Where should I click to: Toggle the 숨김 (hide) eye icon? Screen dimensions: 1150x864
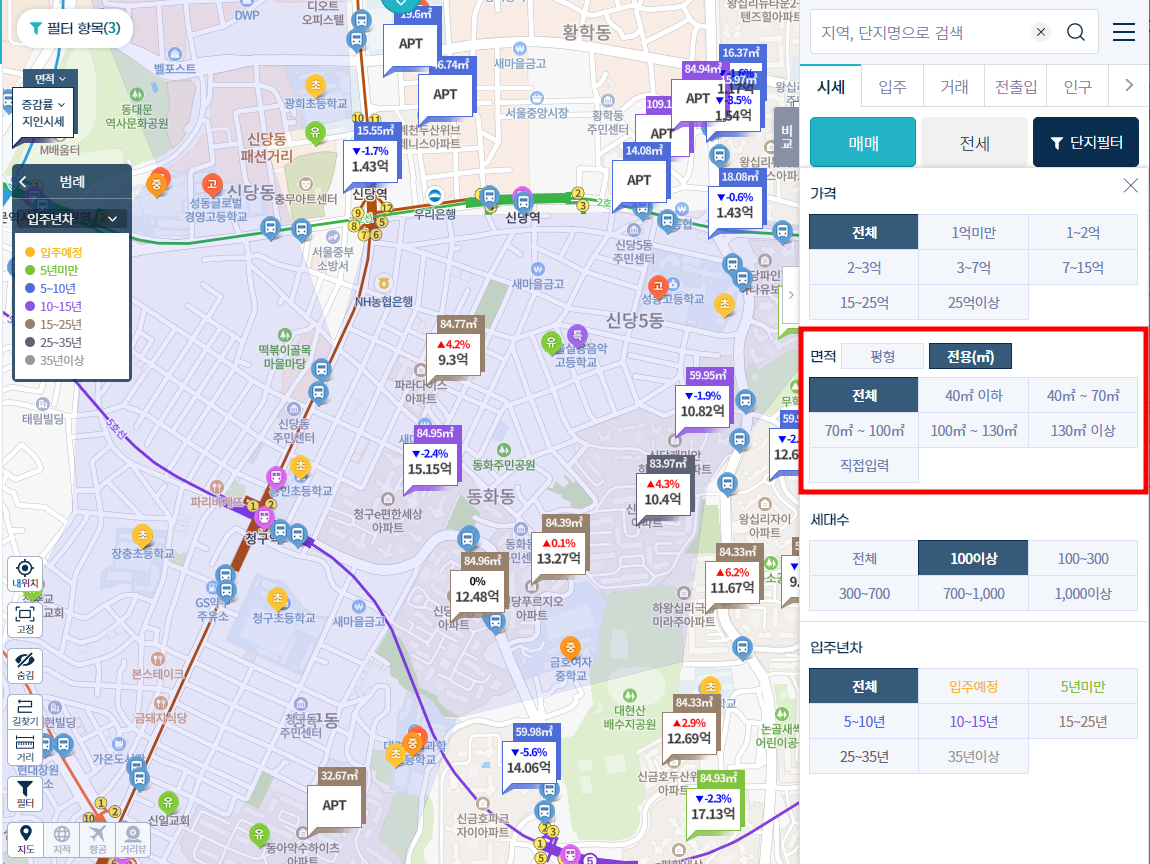pos(25,666)
